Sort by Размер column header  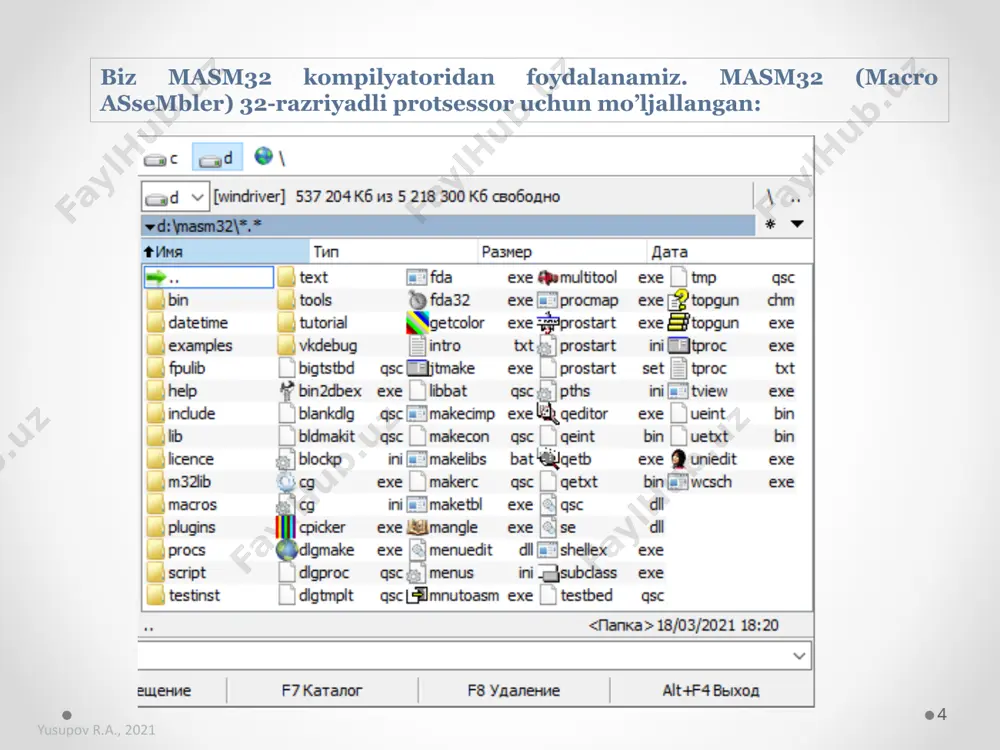click(562, 252)
